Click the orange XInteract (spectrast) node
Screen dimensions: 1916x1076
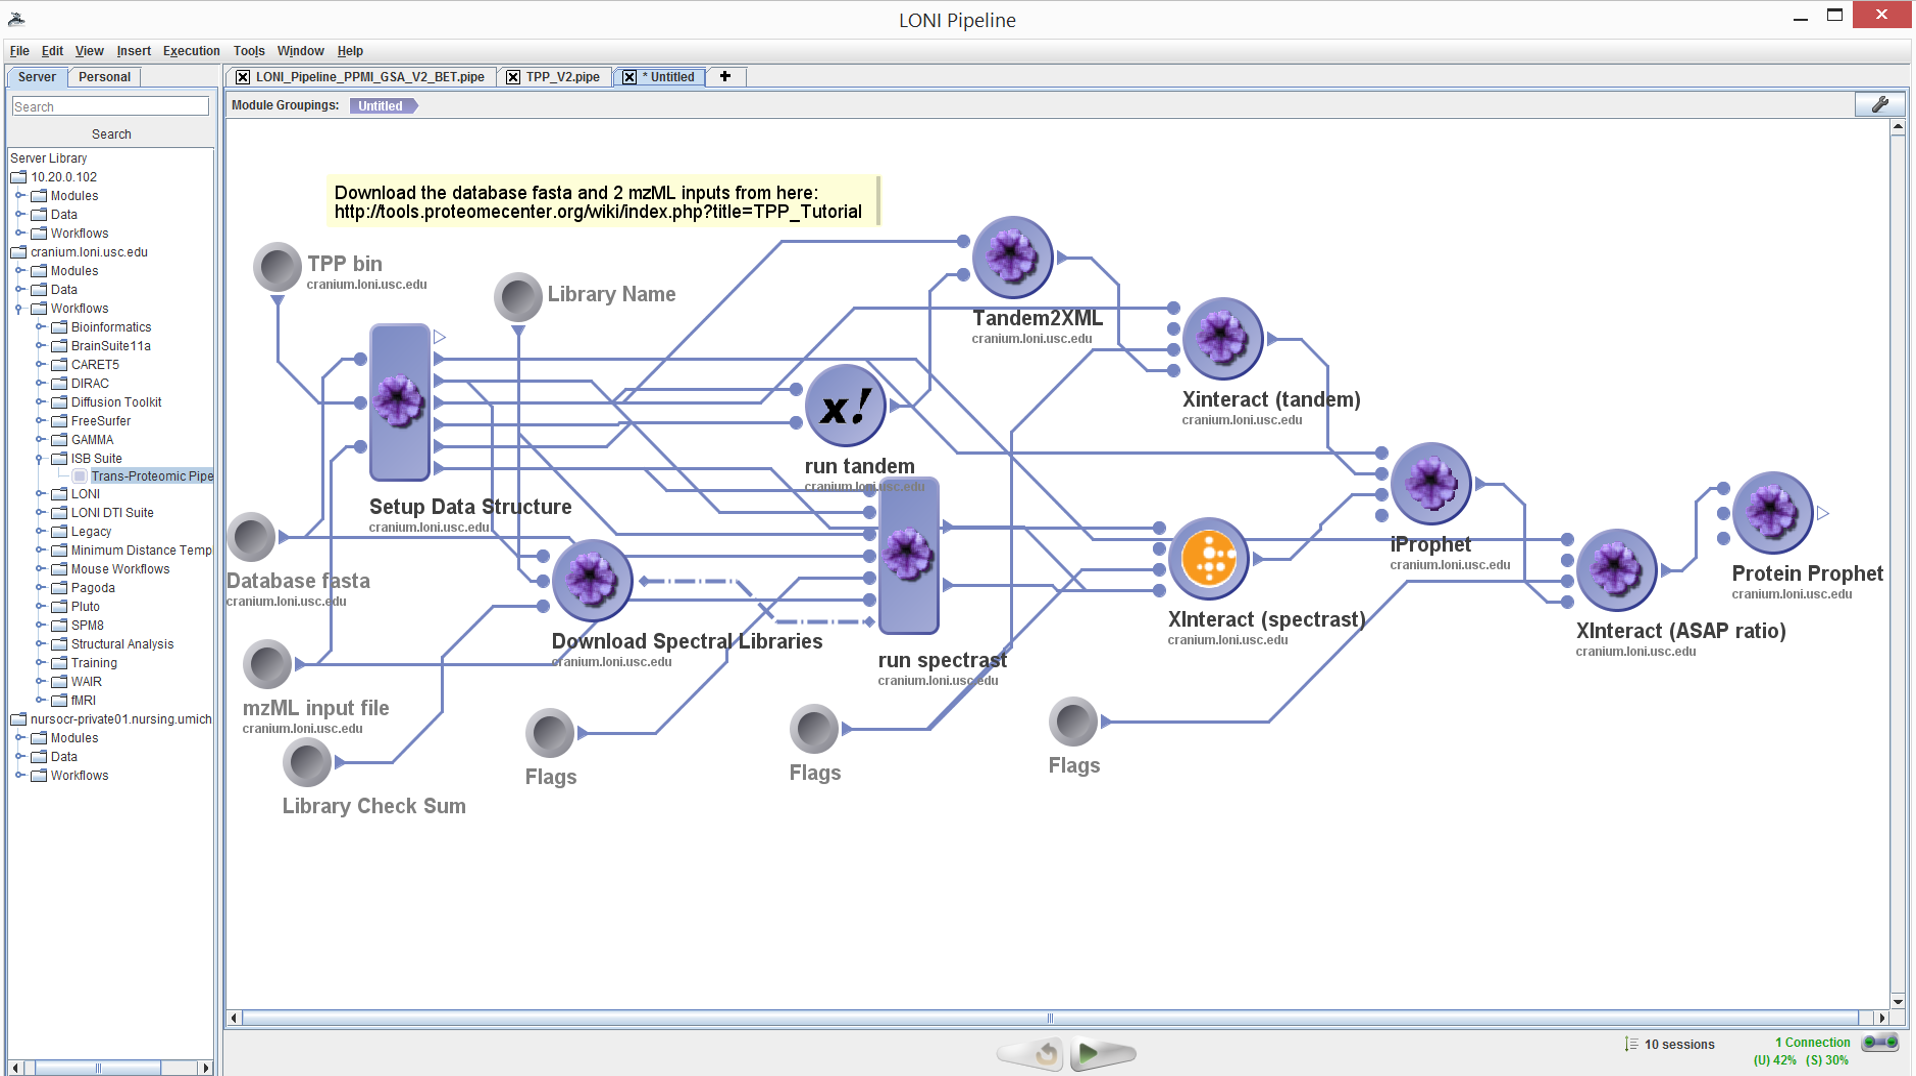point(1208,559)
